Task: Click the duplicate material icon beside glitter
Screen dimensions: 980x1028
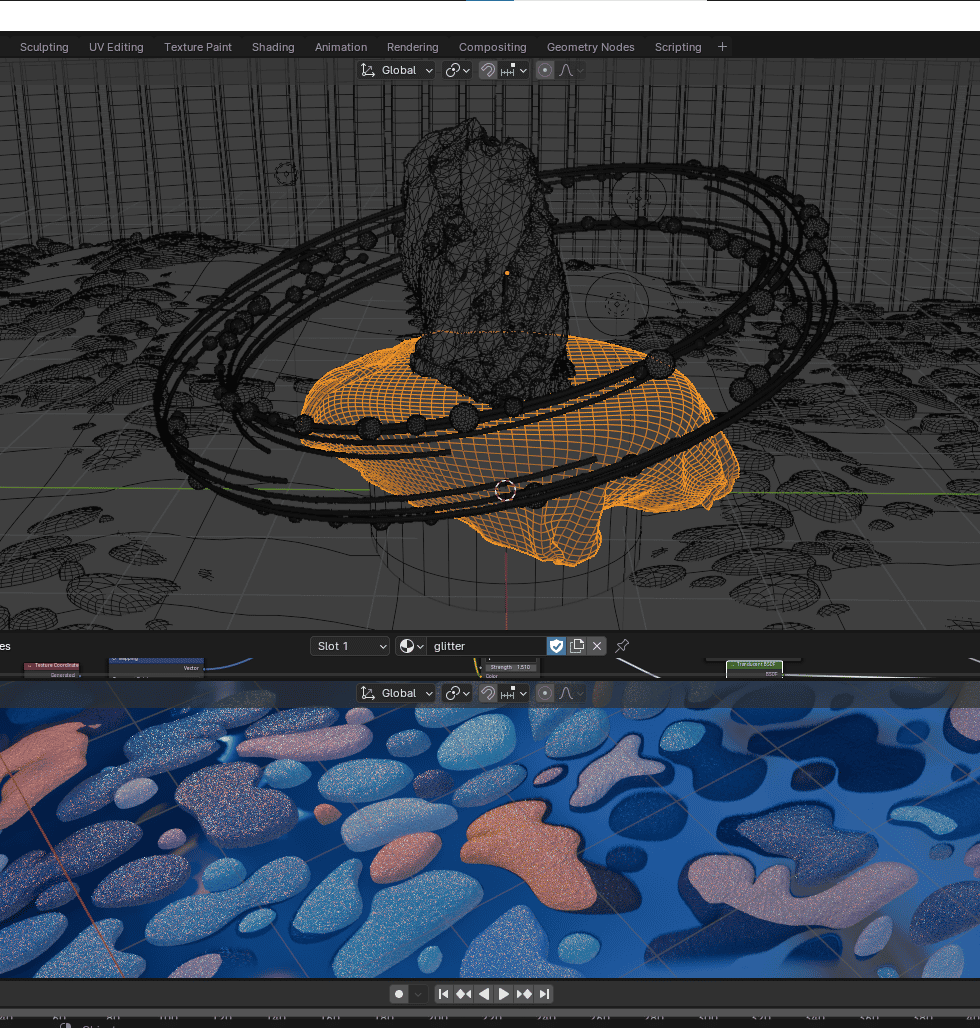Action: (x=577, y=646)
